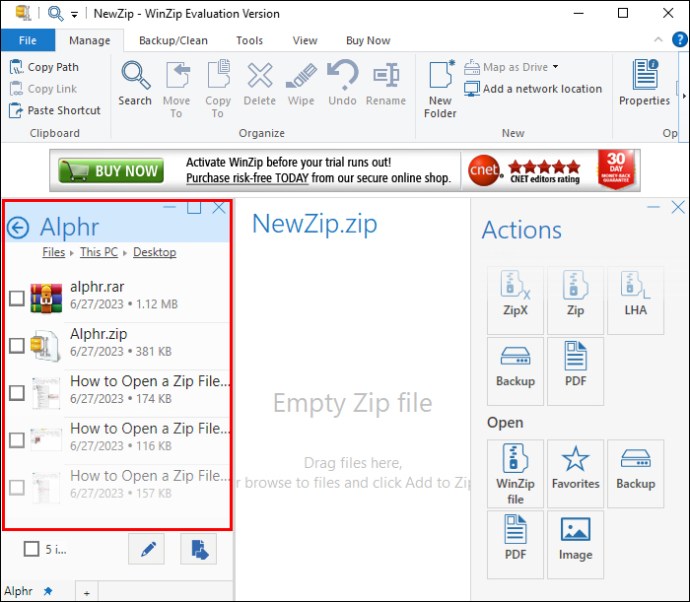Click the add-to-zip button next to pencil
The image size is (690, 602).
tap(198, 549)
